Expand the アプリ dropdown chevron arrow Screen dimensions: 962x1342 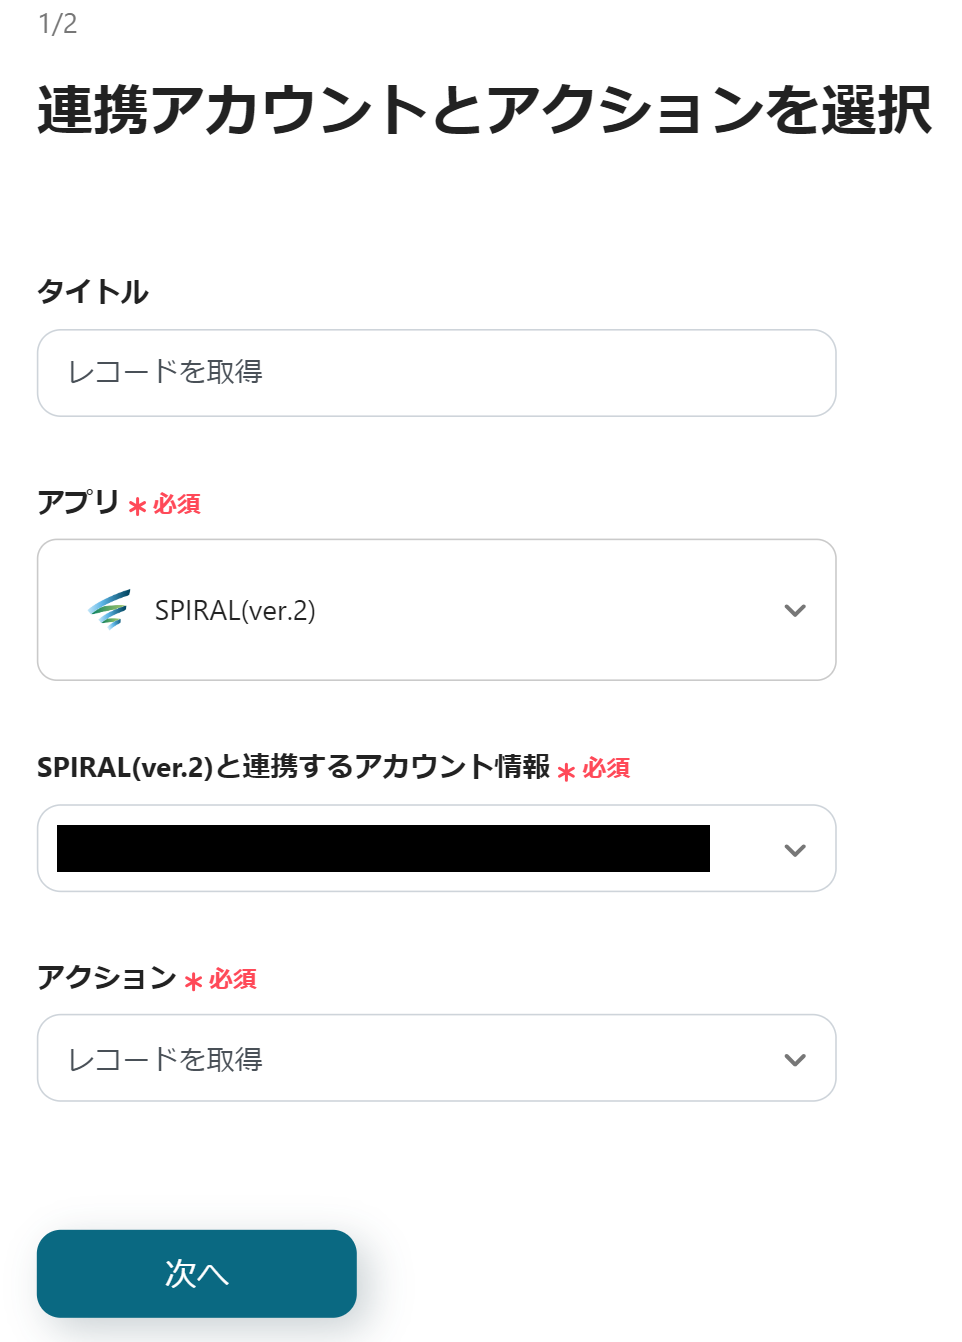tap(795, 610)
